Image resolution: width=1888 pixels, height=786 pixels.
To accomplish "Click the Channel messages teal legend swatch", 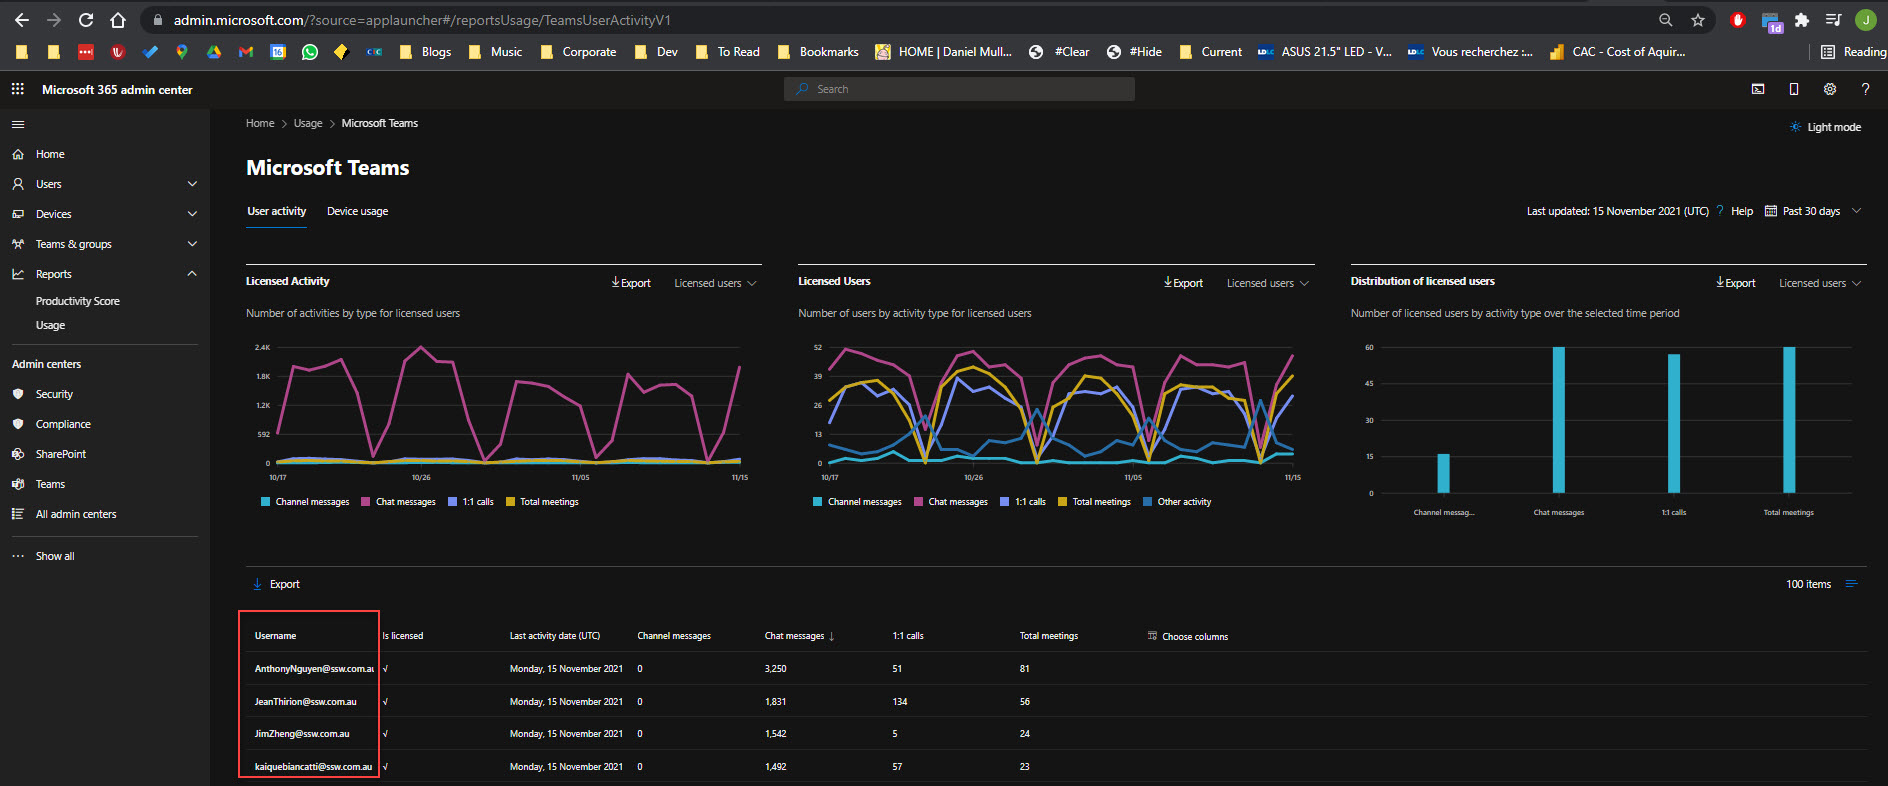I will point(266,502).
